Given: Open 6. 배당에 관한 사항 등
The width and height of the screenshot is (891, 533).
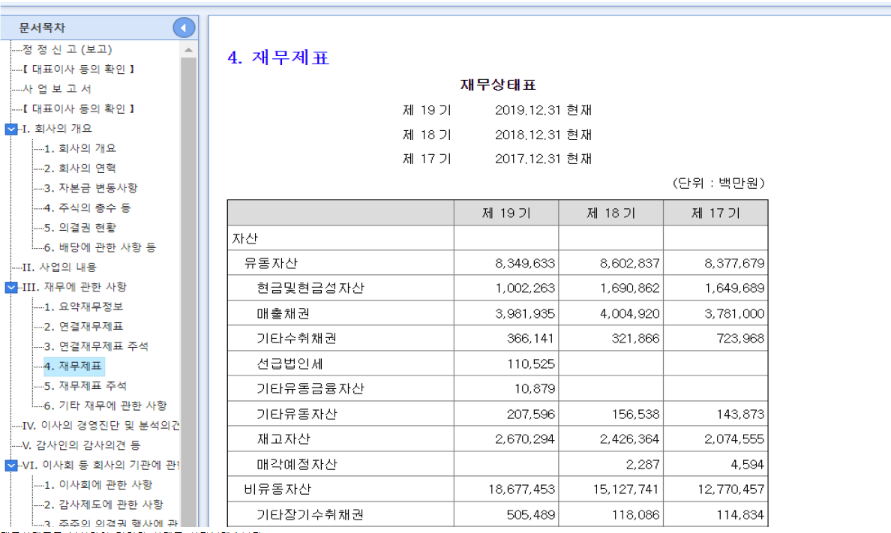Looking at the screenshot, I should coord(100,248).
